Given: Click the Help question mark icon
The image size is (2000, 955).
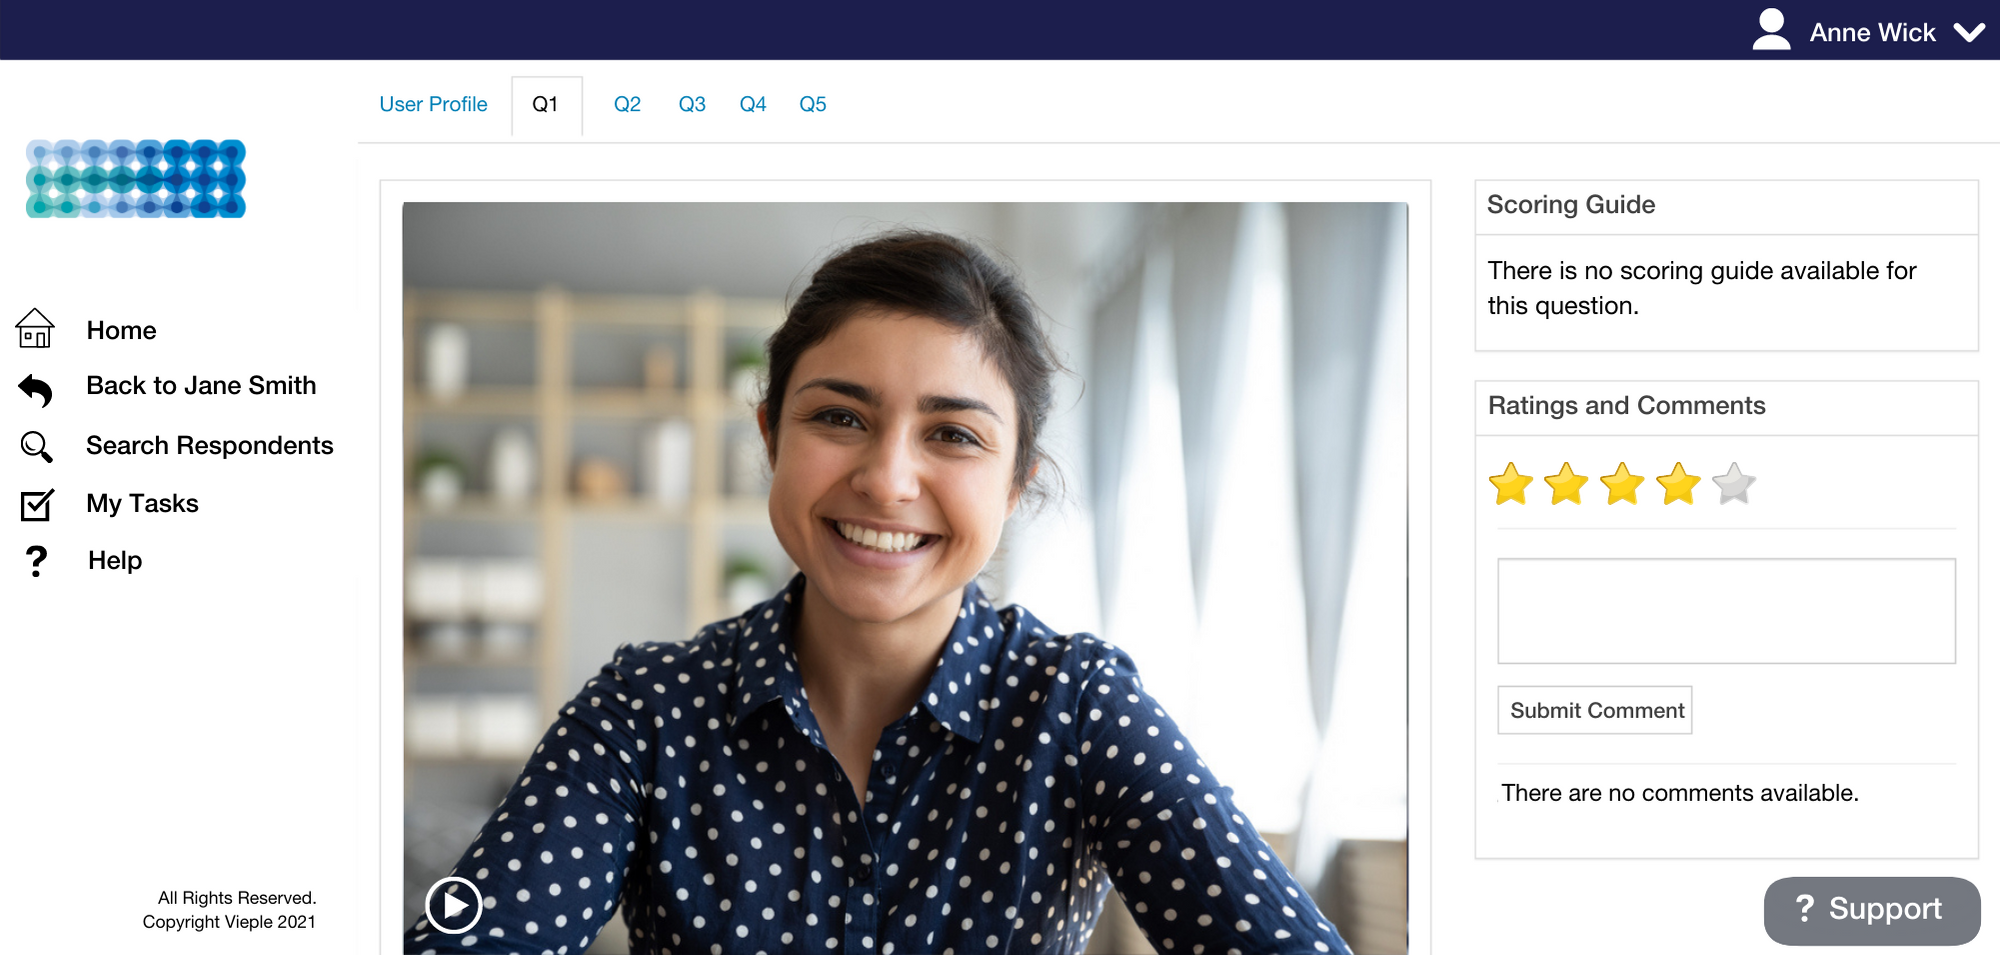Looking at the screenshot, I should tap(36, 561).
